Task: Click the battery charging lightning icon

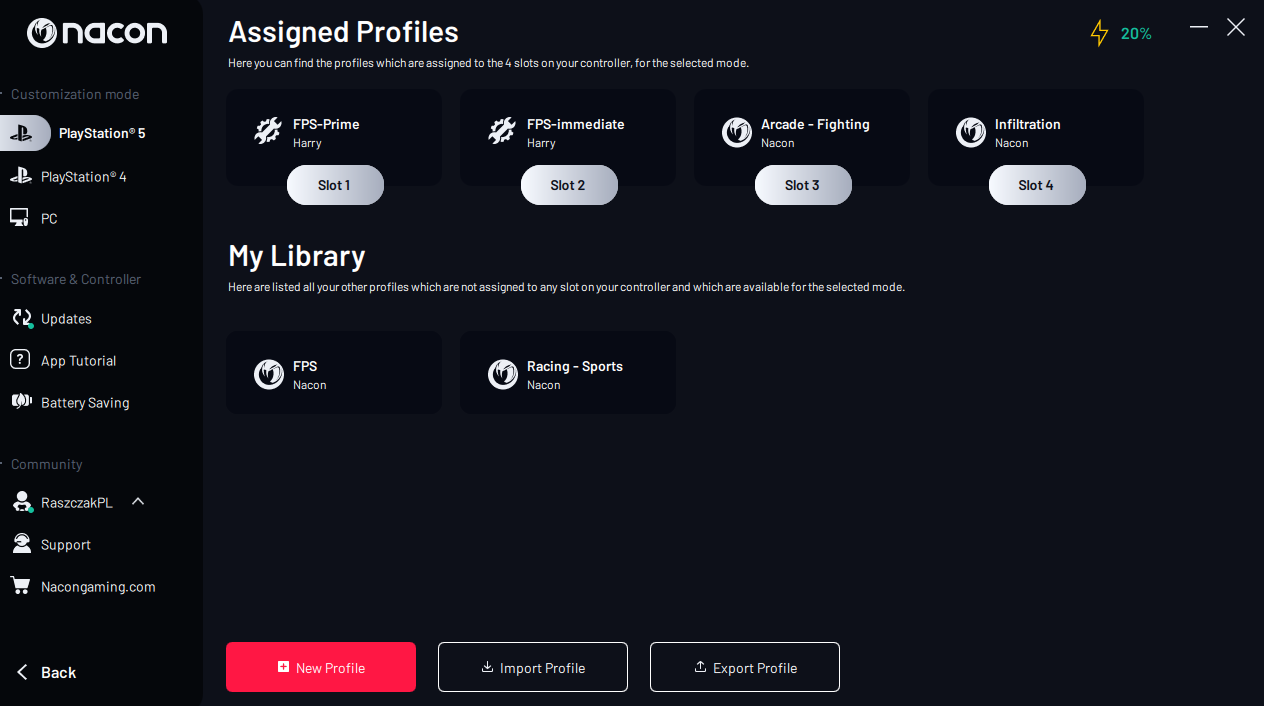Action: pos(1099,33)
